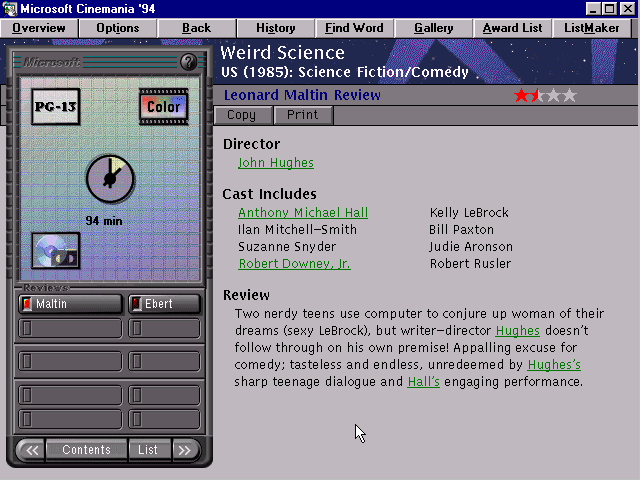640x480 pixels.
Task: Click cast name Suzanne Snyder
Action: (x=287, y=247)
